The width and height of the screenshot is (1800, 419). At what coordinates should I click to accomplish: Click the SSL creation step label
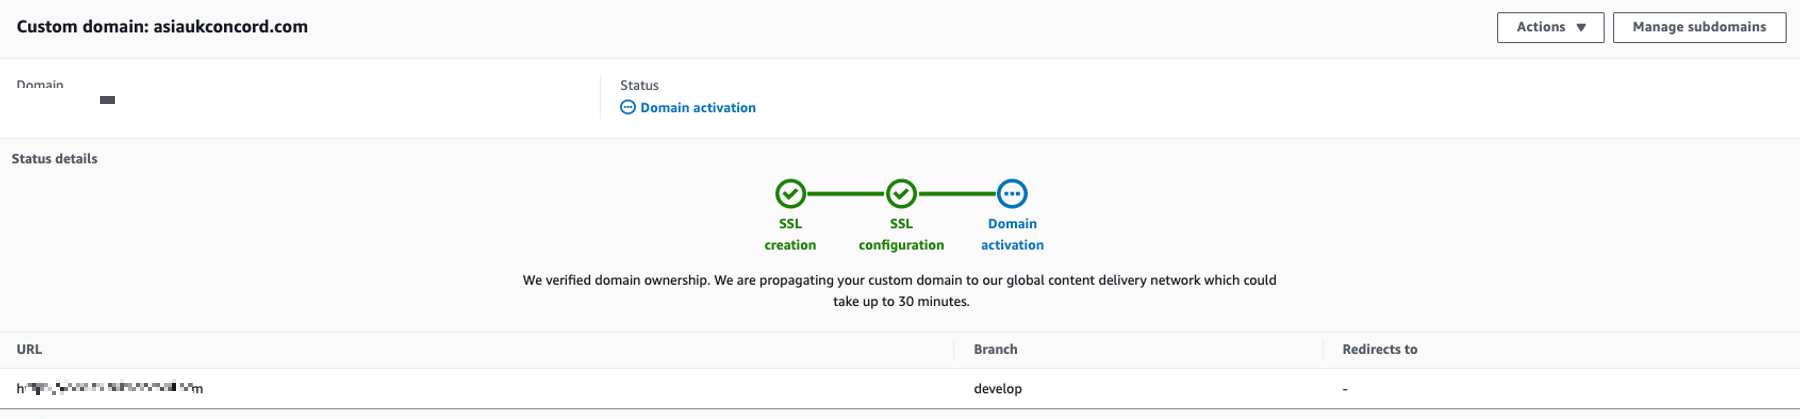coord(790,234)
